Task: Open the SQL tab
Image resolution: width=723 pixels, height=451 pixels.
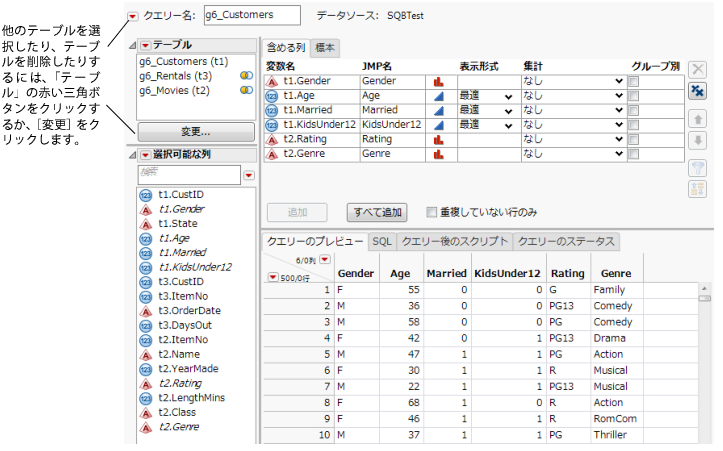Action: point(382,242)
